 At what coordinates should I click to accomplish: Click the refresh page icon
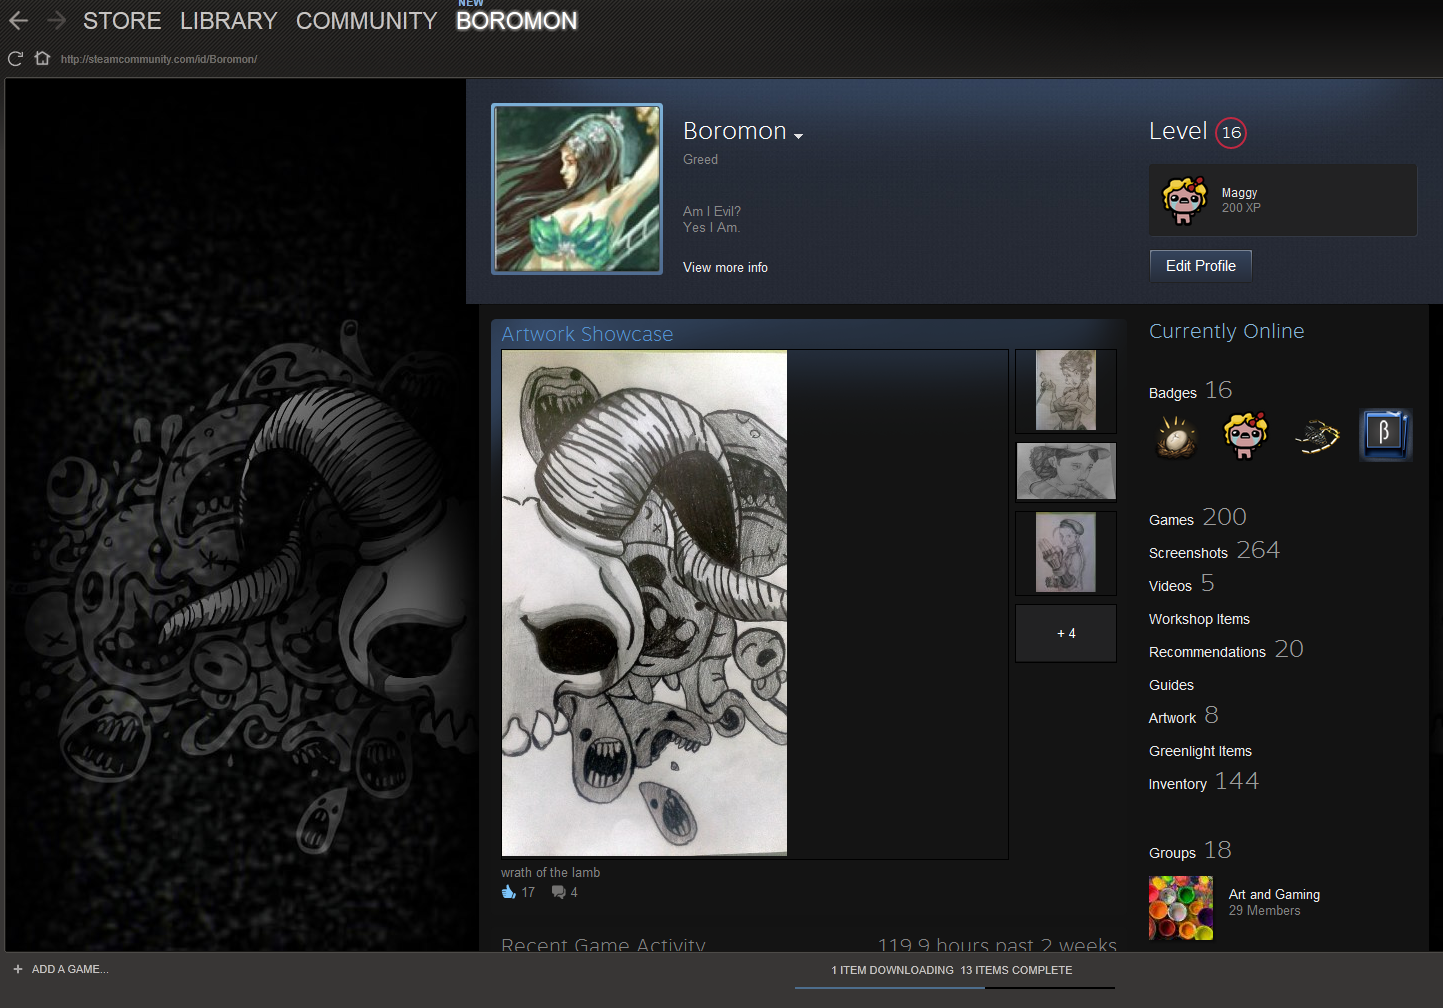[14, 58]
